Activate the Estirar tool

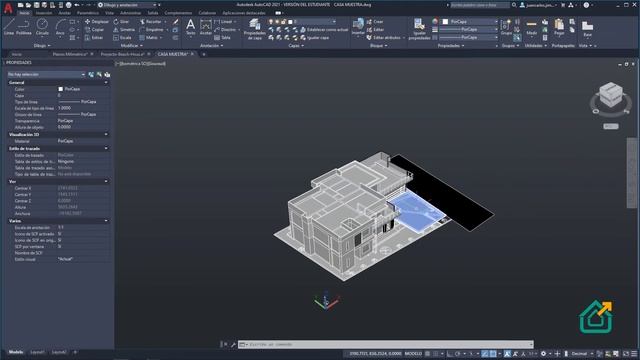click(x=94, y=38)
